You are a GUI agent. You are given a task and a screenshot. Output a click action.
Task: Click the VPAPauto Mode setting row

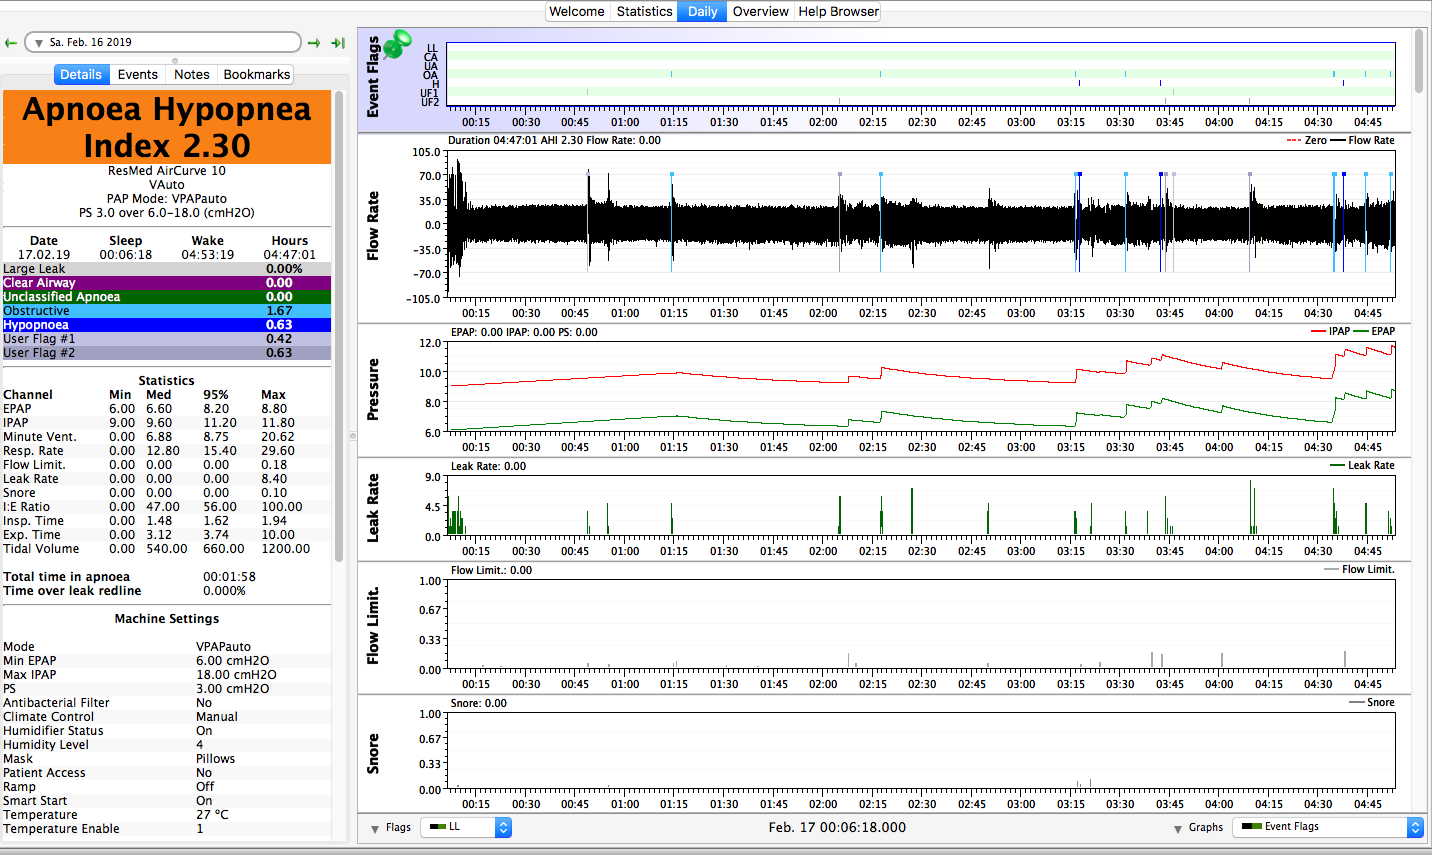click(167, 647)
